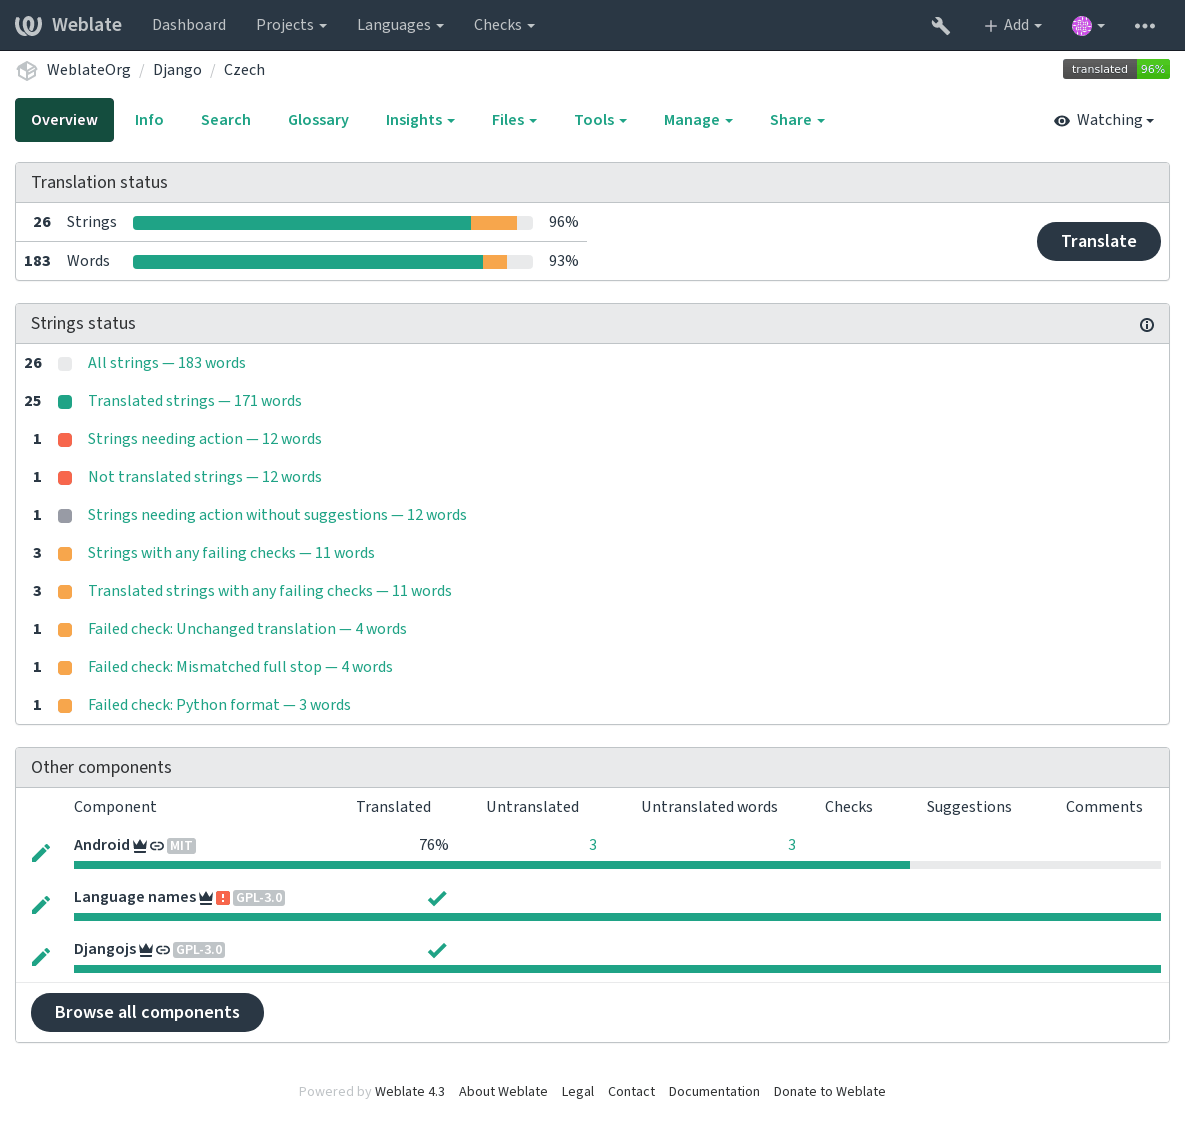
Task: Switch to the Glossary tab
Action: (x=318, y=120)
